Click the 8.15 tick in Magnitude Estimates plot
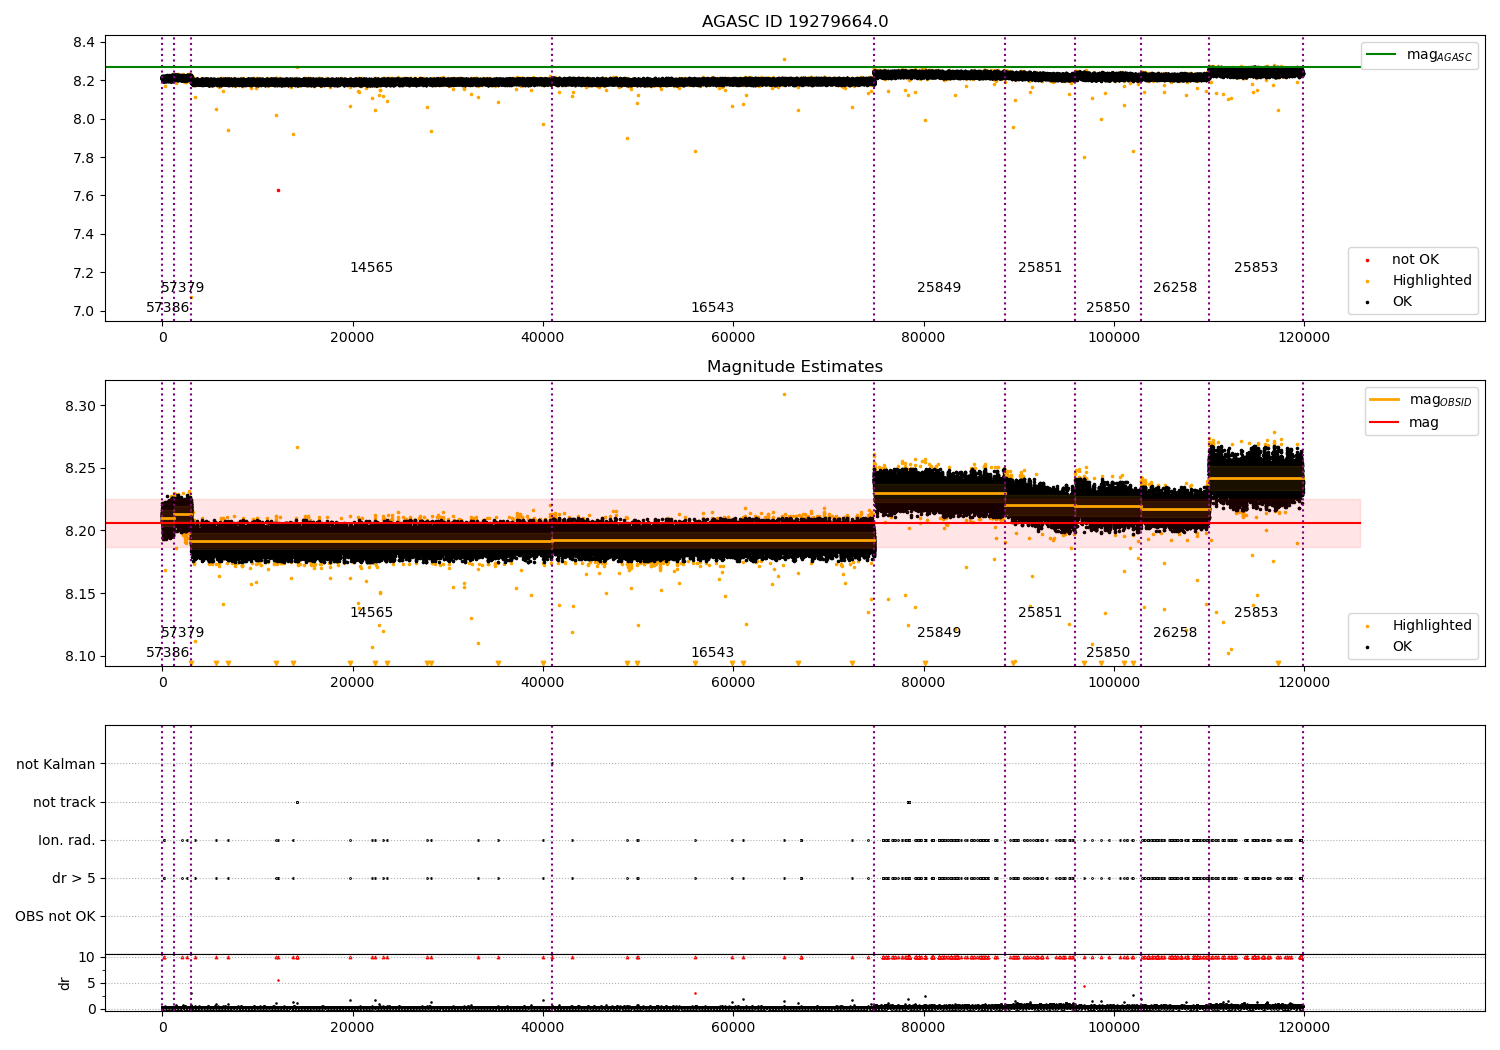This screenshot has height=1050, width=1500. [x=81, y=594]
